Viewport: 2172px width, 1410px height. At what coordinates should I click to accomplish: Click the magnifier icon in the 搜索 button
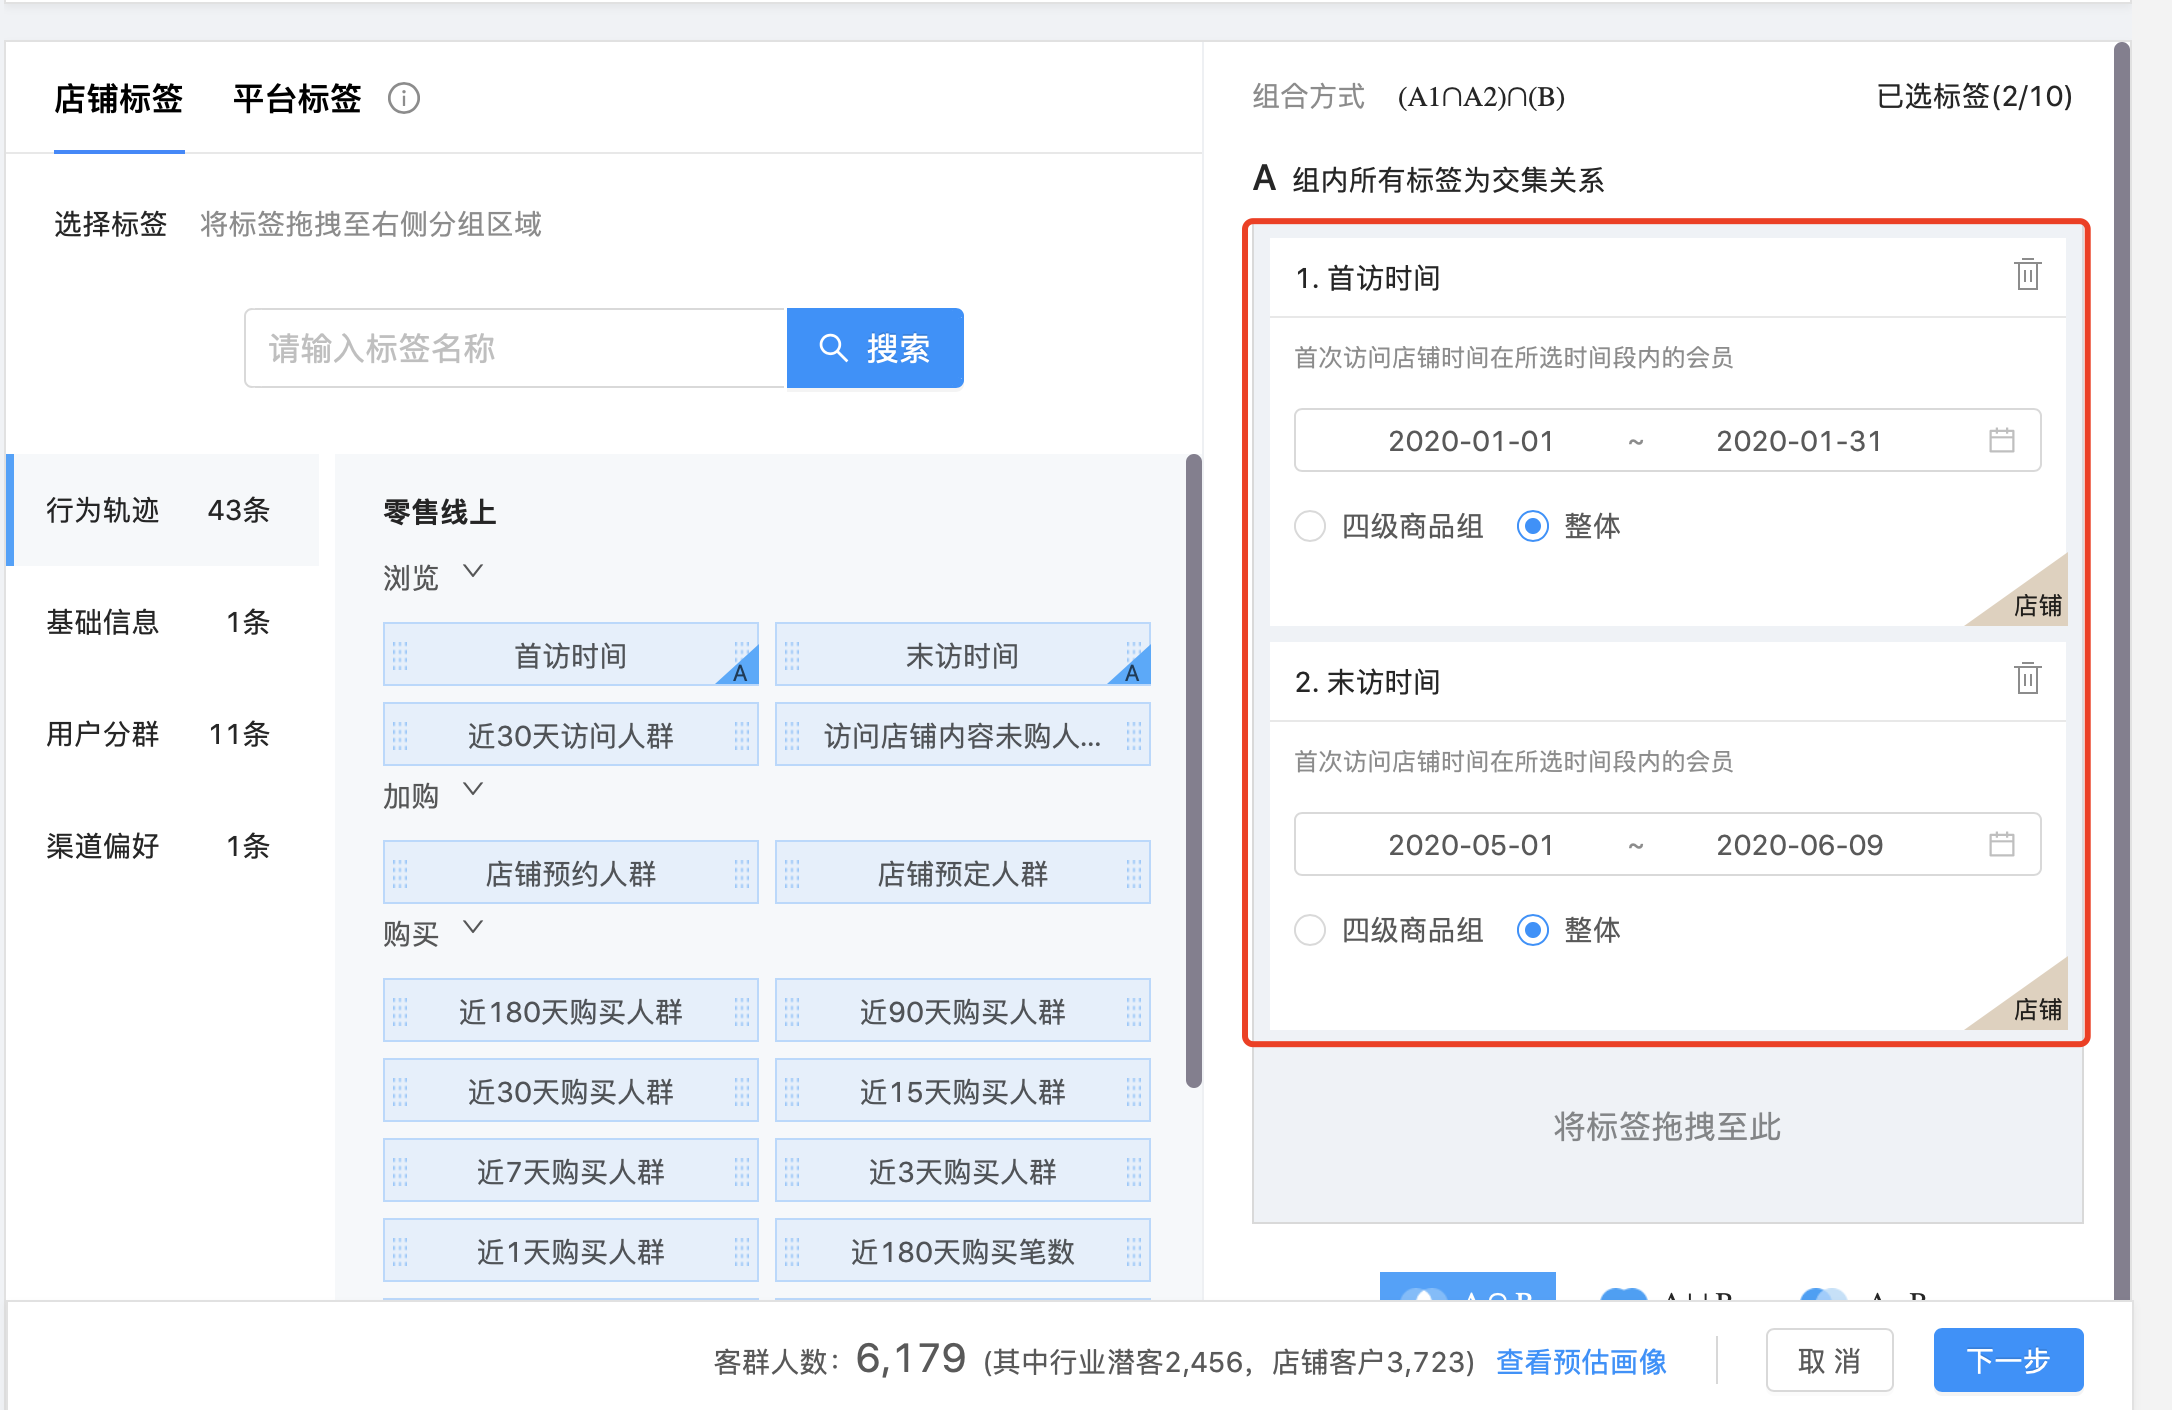(833, 348)
